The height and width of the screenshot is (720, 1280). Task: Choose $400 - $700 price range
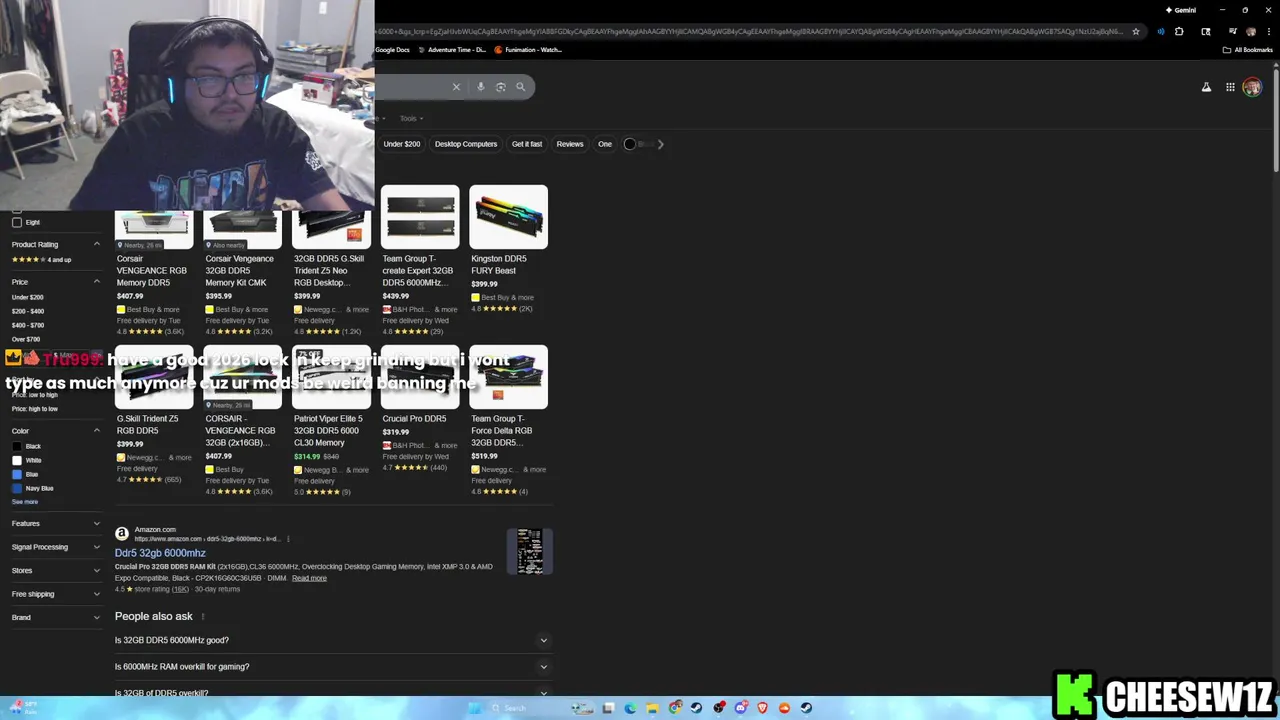(x=28, y=325)
